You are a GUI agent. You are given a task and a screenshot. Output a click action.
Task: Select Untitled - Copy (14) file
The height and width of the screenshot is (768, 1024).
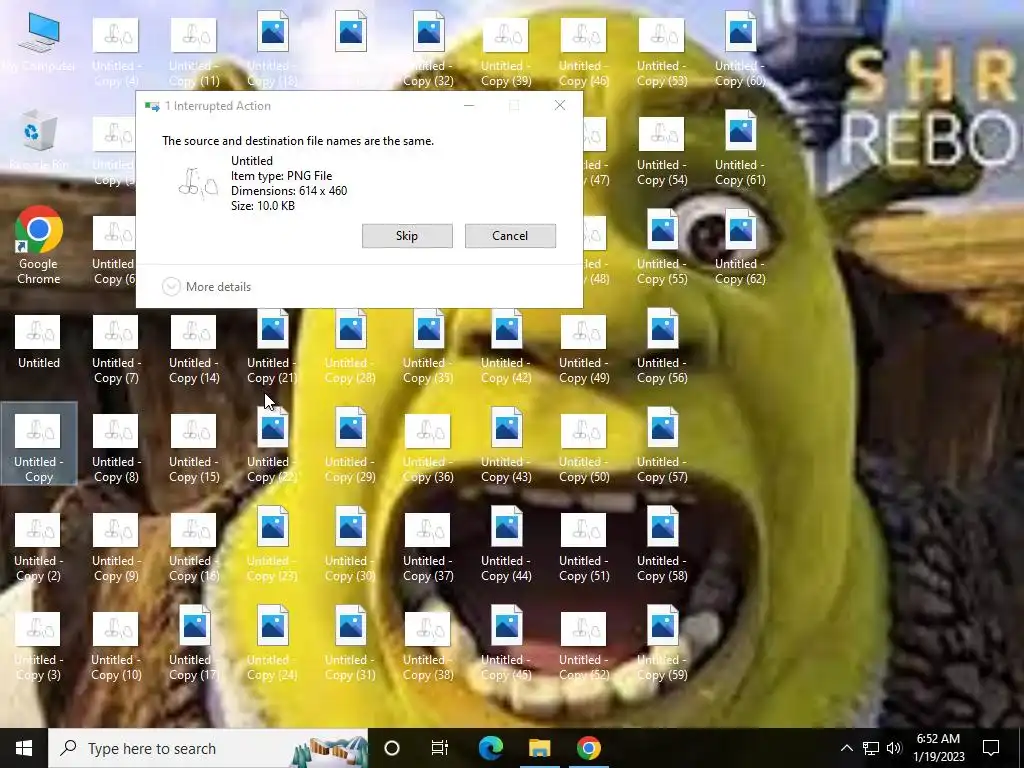coord(194,351)
